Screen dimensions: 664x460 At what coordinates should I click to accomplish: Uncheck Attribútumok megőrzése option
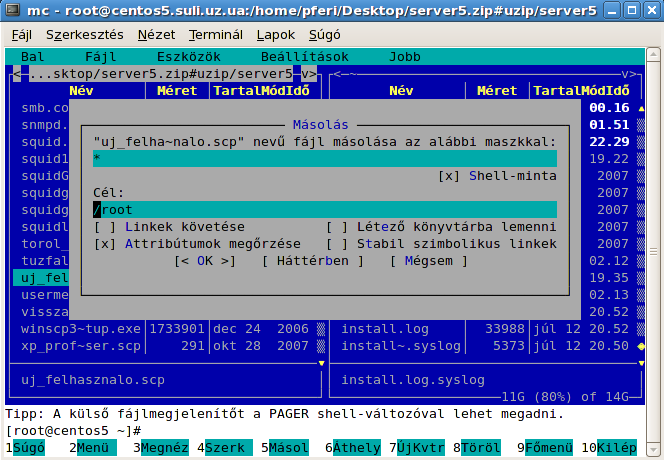point(105,243)
